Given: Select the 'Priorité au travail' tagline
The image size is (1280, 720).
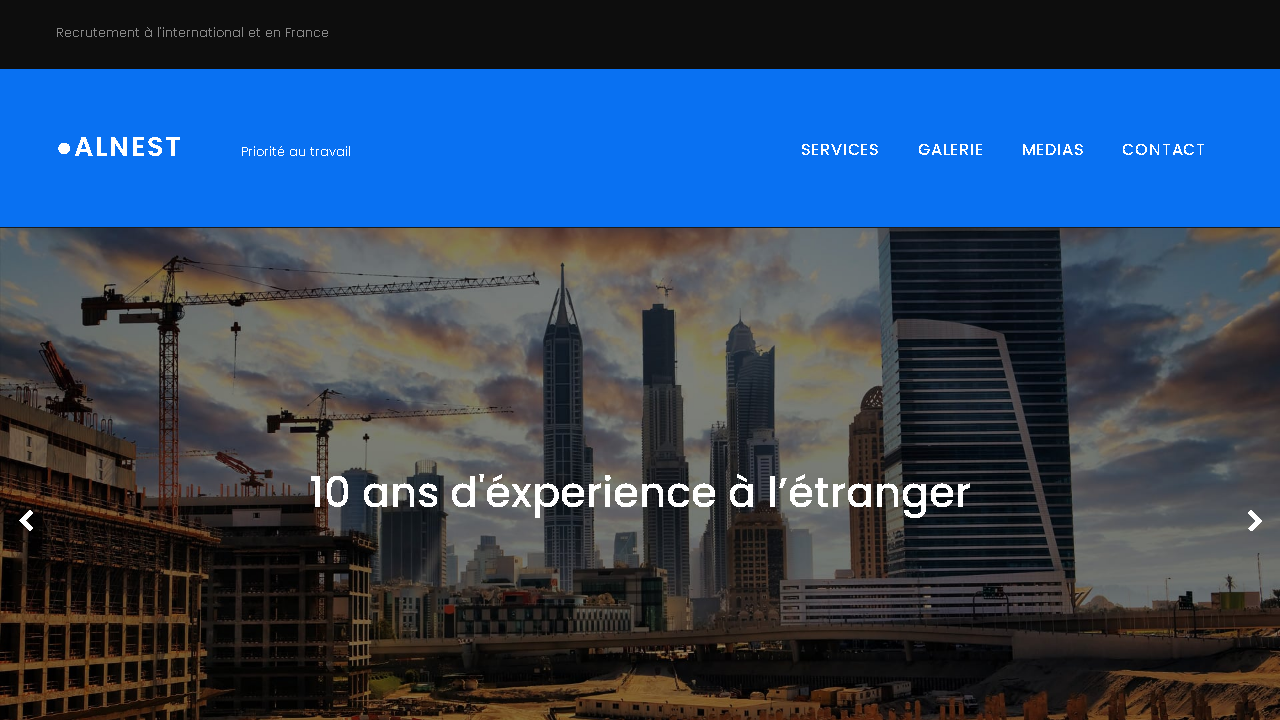Looking at the screenshot, I should click(x=296, y=152).
